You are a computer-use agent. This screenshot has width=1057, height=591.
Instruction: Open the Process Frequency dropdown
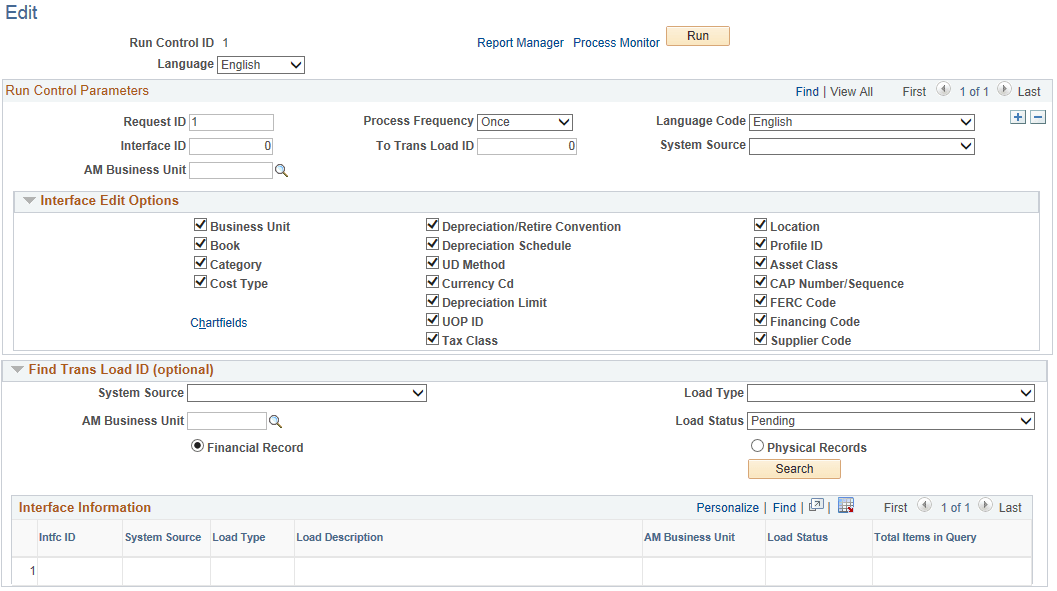(524, 122)
